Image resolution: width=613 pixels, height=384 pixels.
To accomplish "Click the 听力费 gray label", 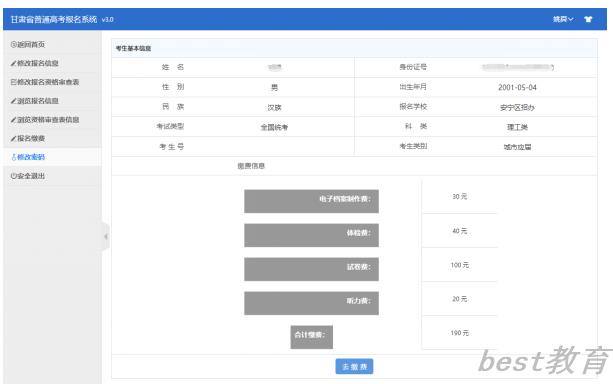I will [x=311, y=303].
